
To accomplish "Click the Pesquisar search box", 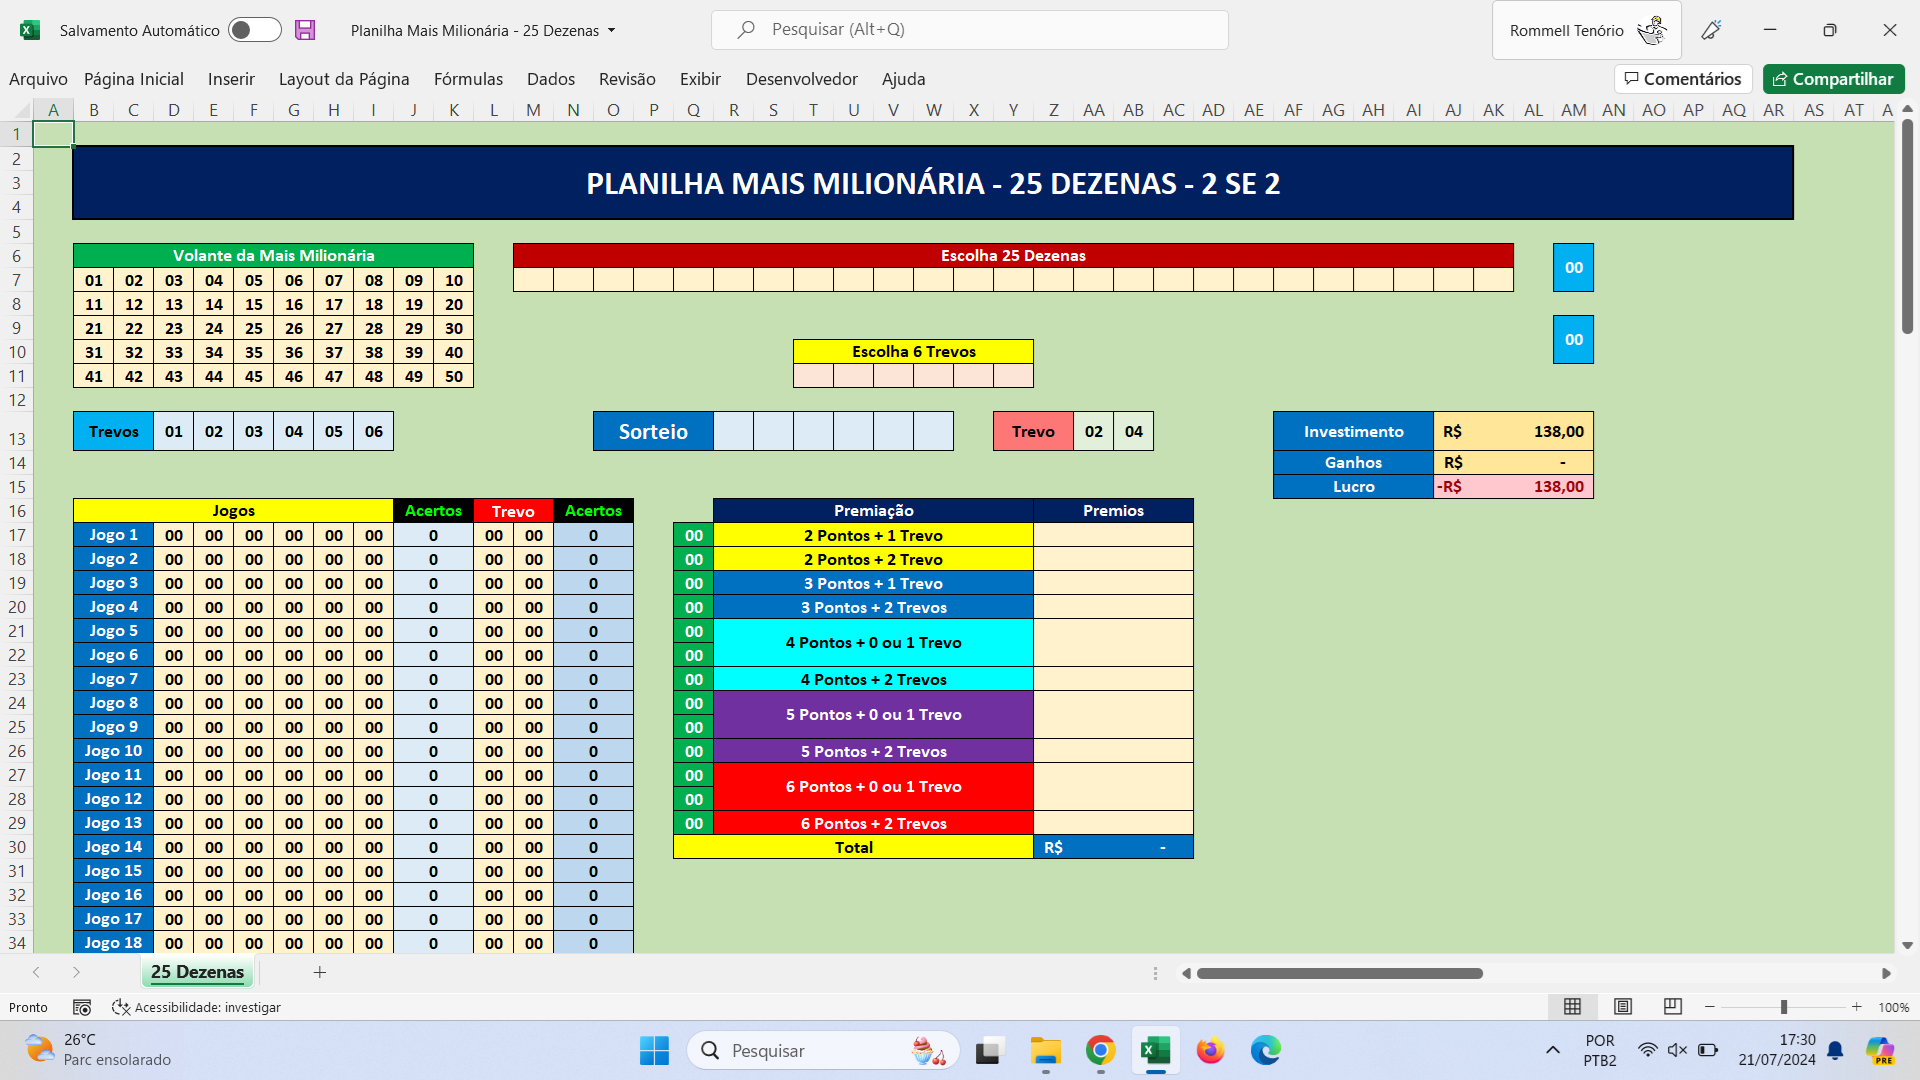I will pyautogui.click(x=969, y=30).
